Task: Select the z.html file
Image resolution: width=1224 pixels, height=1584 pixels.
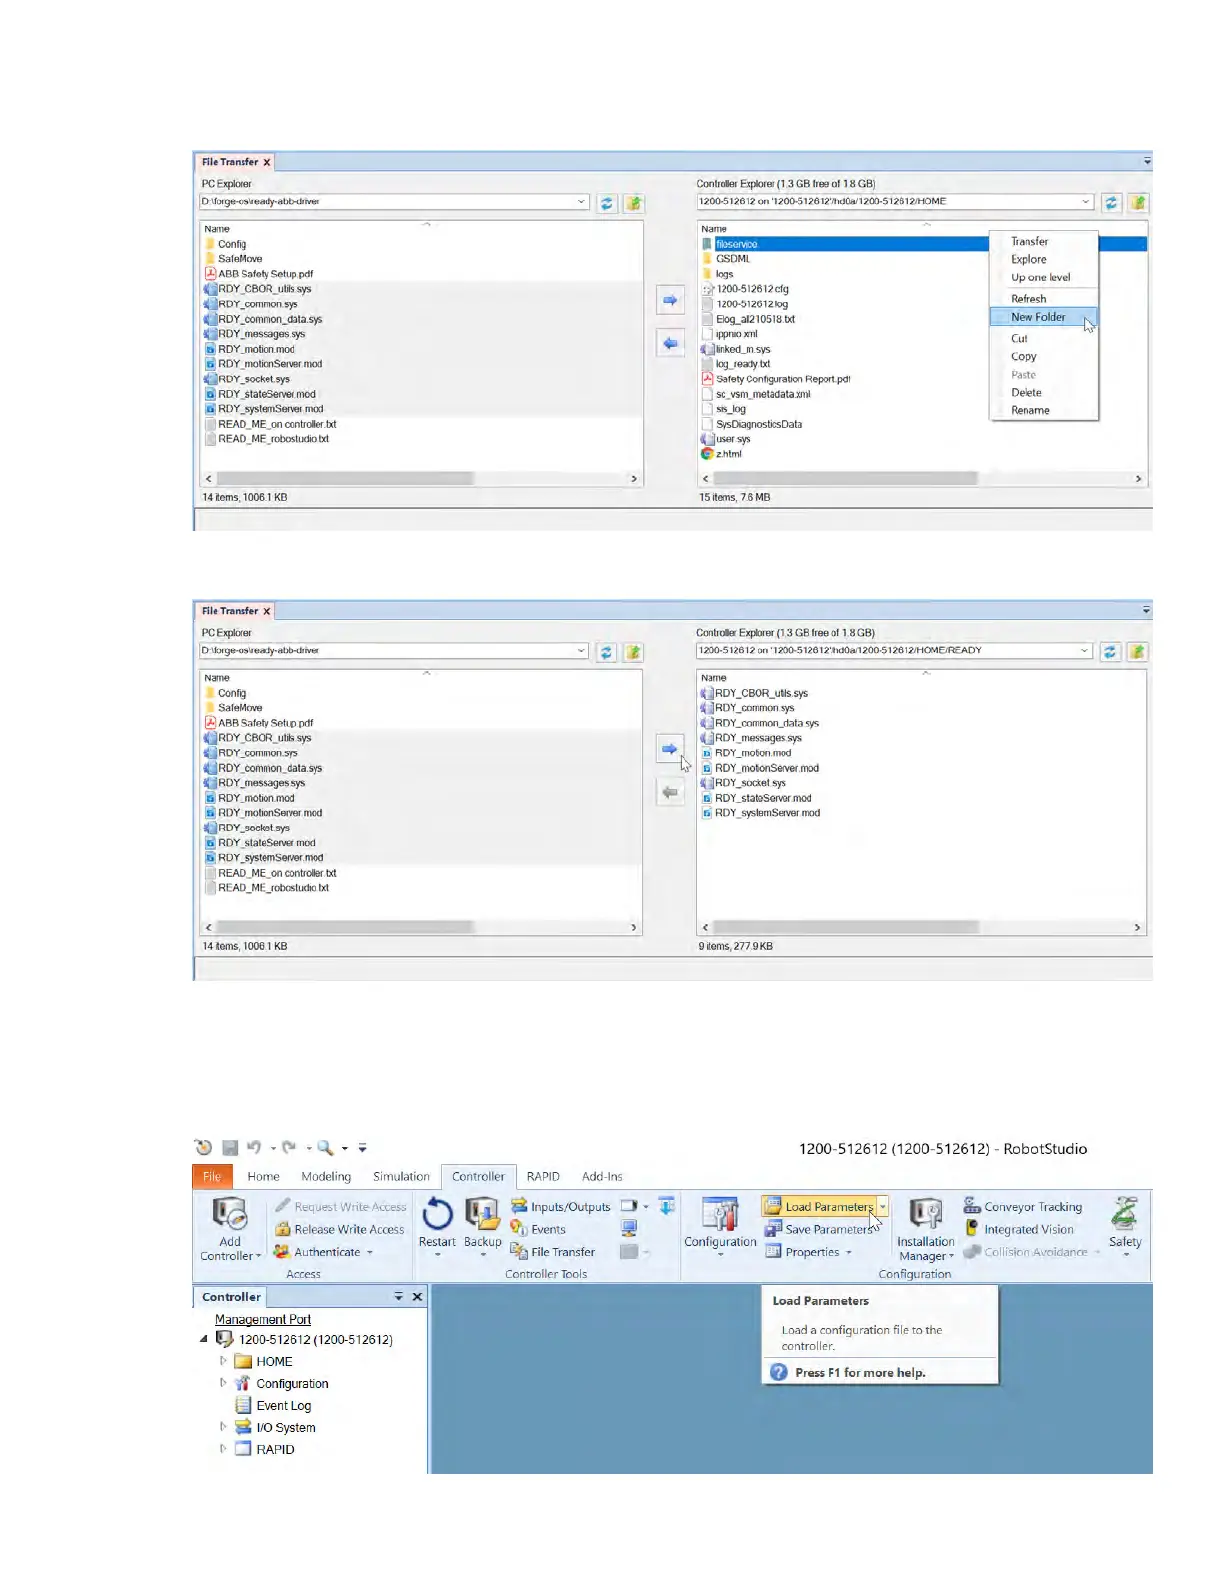Action: point(722,453)
